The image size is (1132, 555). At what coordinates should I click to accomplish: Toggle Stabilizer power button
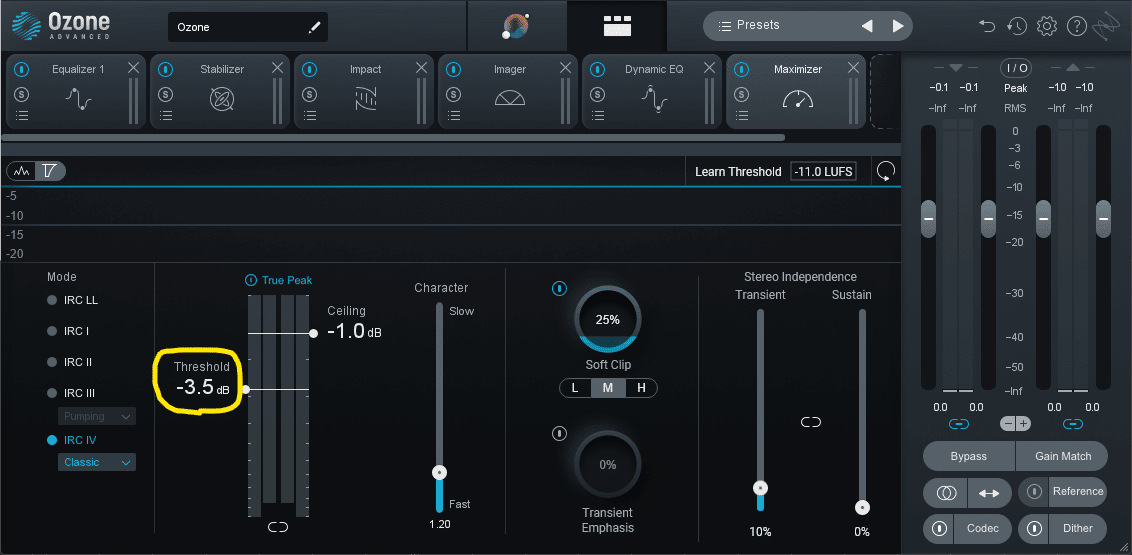tap(166, 69)
